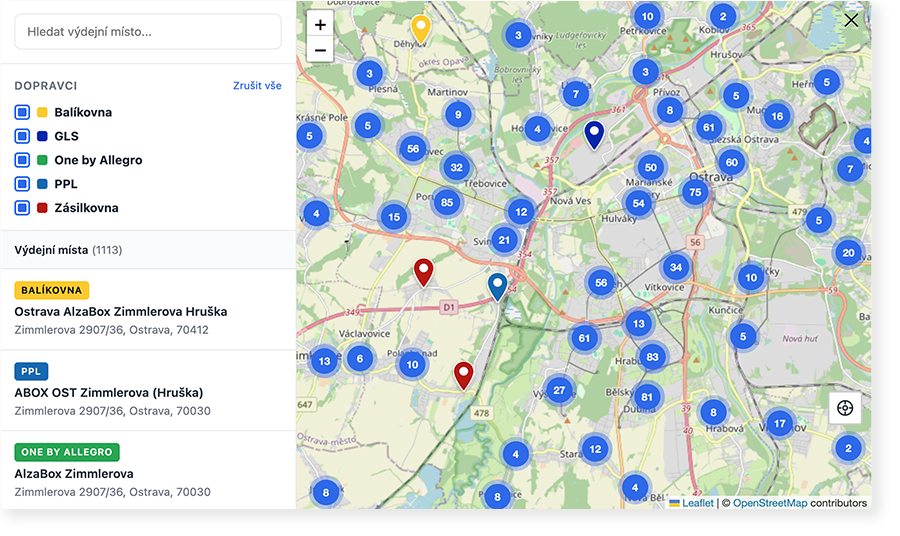Toggle the One by Allegro checkbox
The height and width of the screenshot is (536, 900).
point(22,160)
